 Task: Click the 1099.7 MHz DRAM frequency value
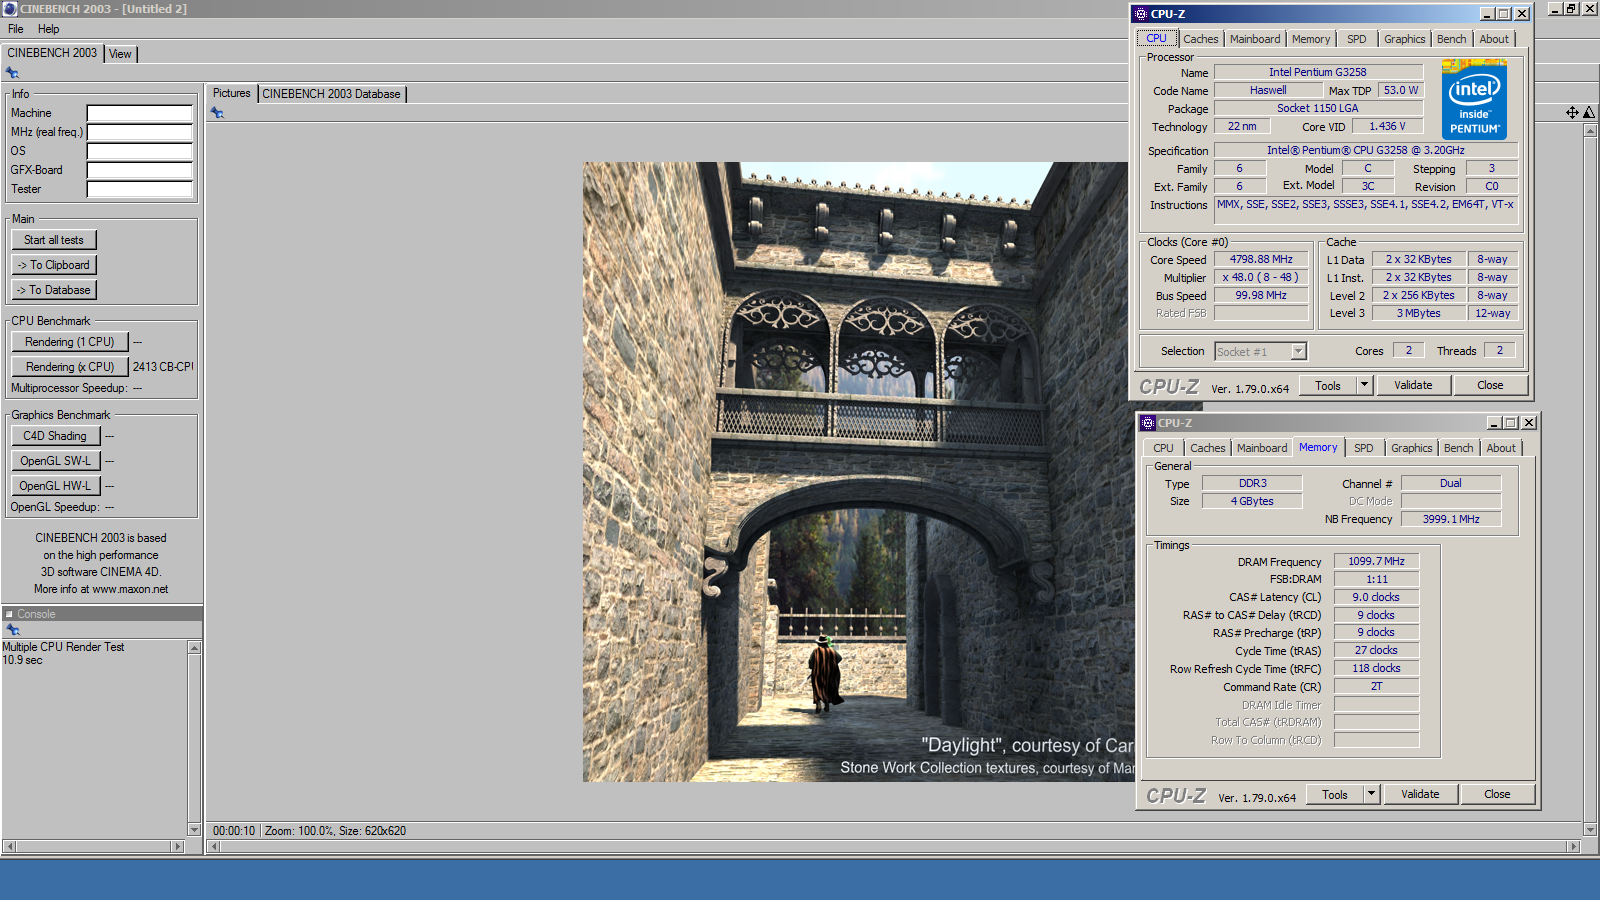[x=1376, y=562]
